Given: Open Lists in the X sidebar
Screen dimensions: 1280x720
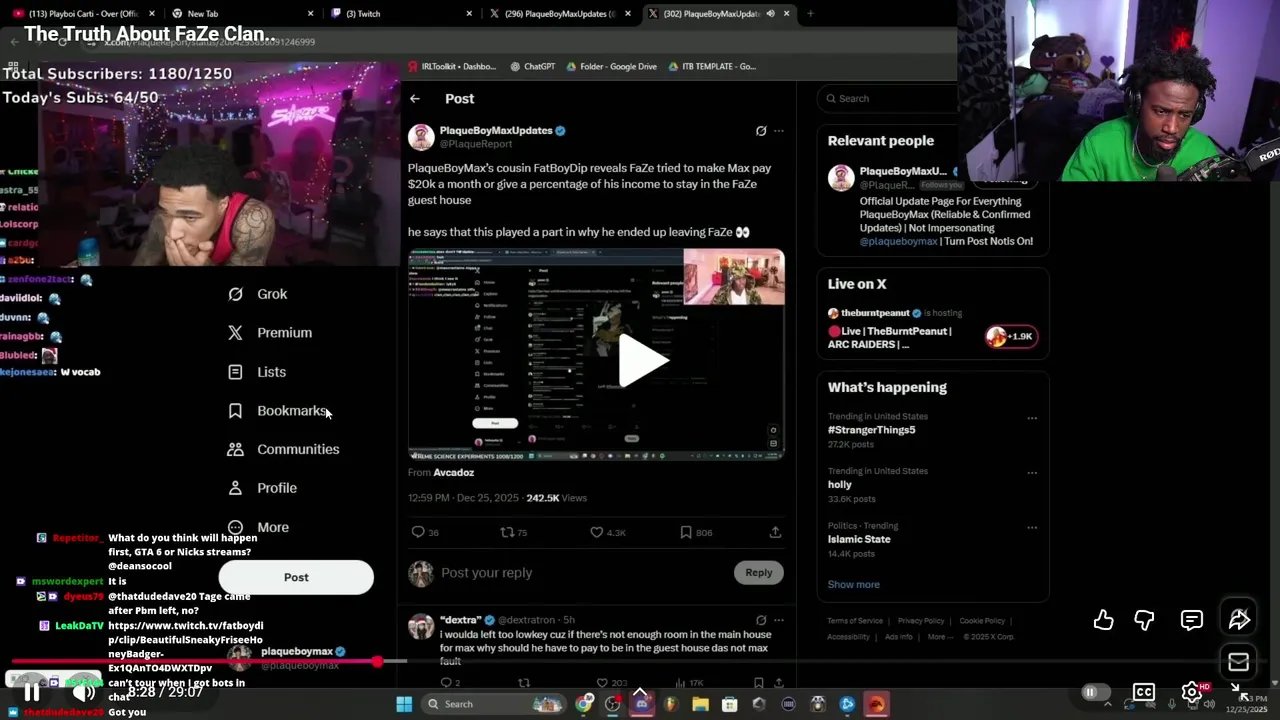Looking at the screenshot, I should [x=257, y=372].
